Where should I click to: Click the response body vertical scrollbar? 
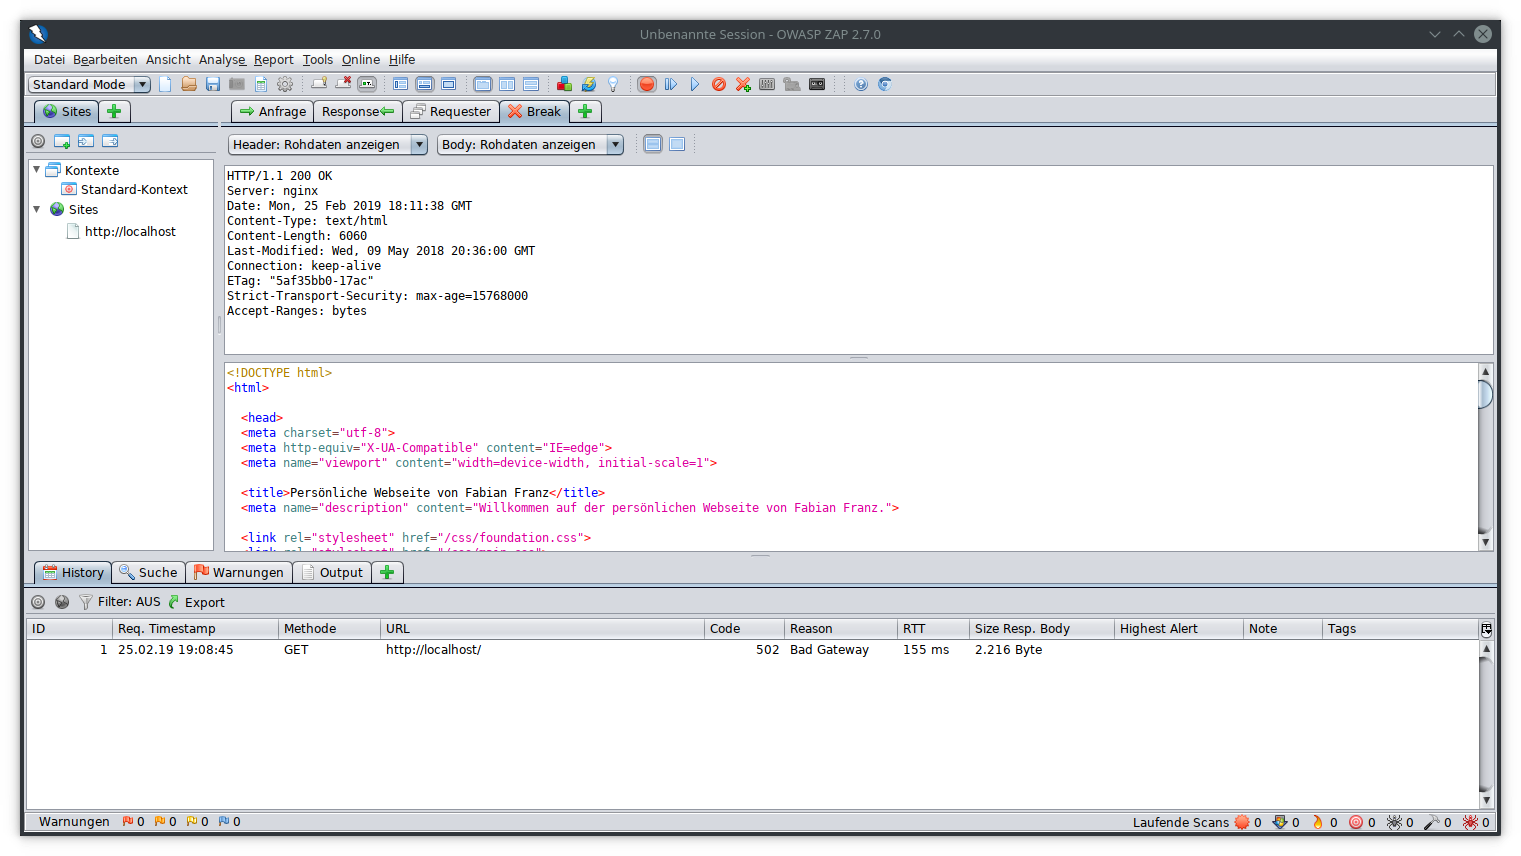point(1485,456)
